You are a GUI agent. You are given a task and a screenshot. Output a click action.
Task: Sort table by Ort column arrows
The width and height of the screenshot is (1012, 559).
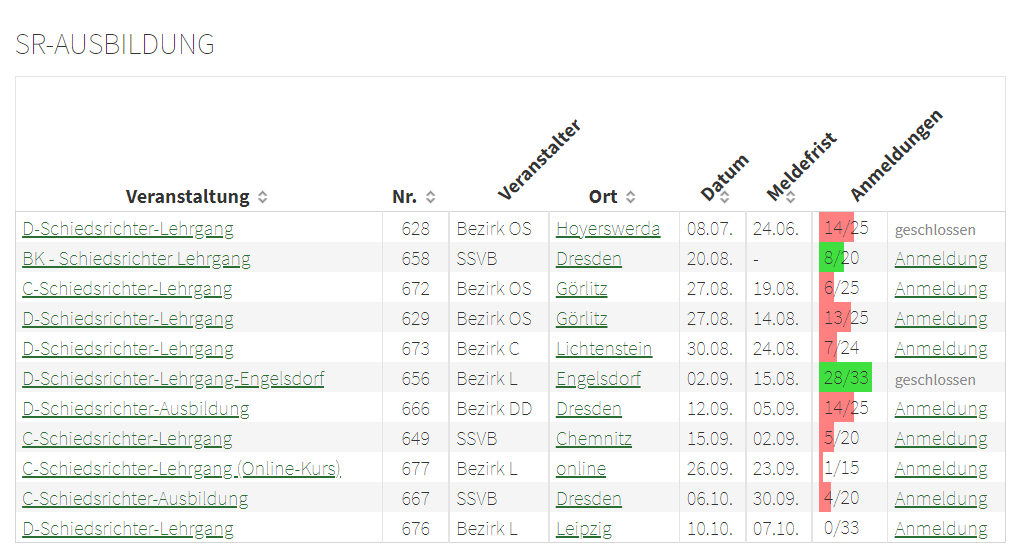click(x=631, y=198)
